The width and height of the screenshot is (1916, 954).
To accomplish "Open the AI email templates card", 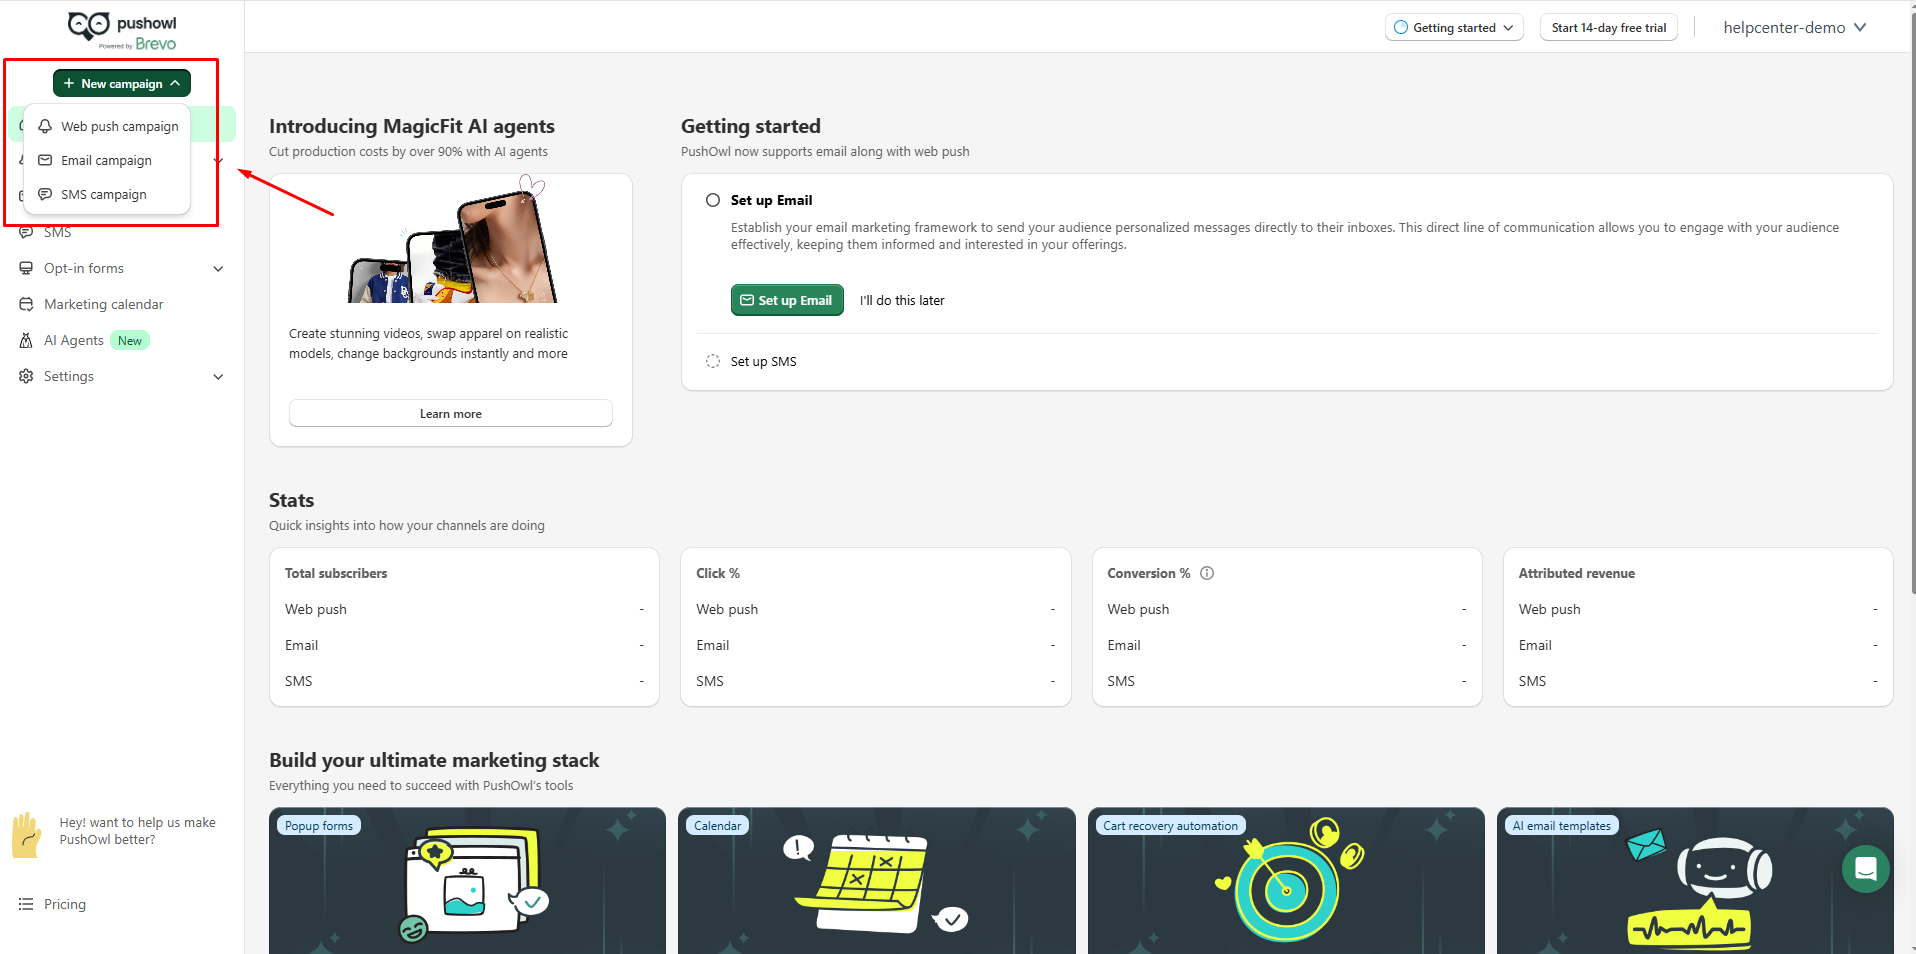I will pyautogui.click(x=1695, y=881).
